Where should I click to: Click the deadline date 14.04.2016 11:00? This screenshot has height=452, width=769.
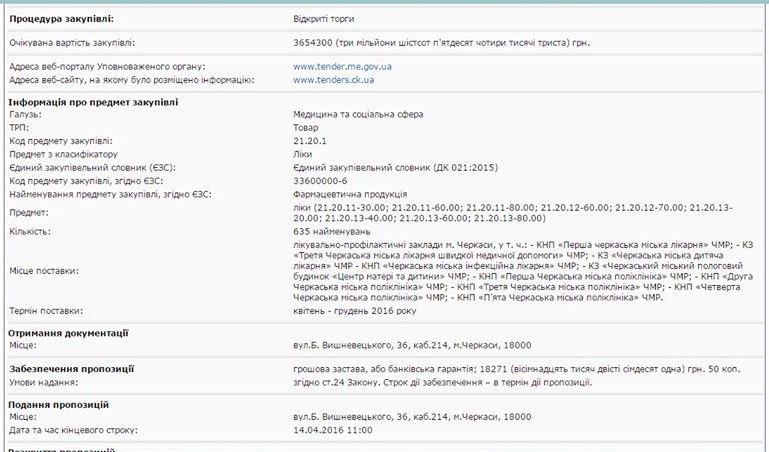click(x=333, y=430)
